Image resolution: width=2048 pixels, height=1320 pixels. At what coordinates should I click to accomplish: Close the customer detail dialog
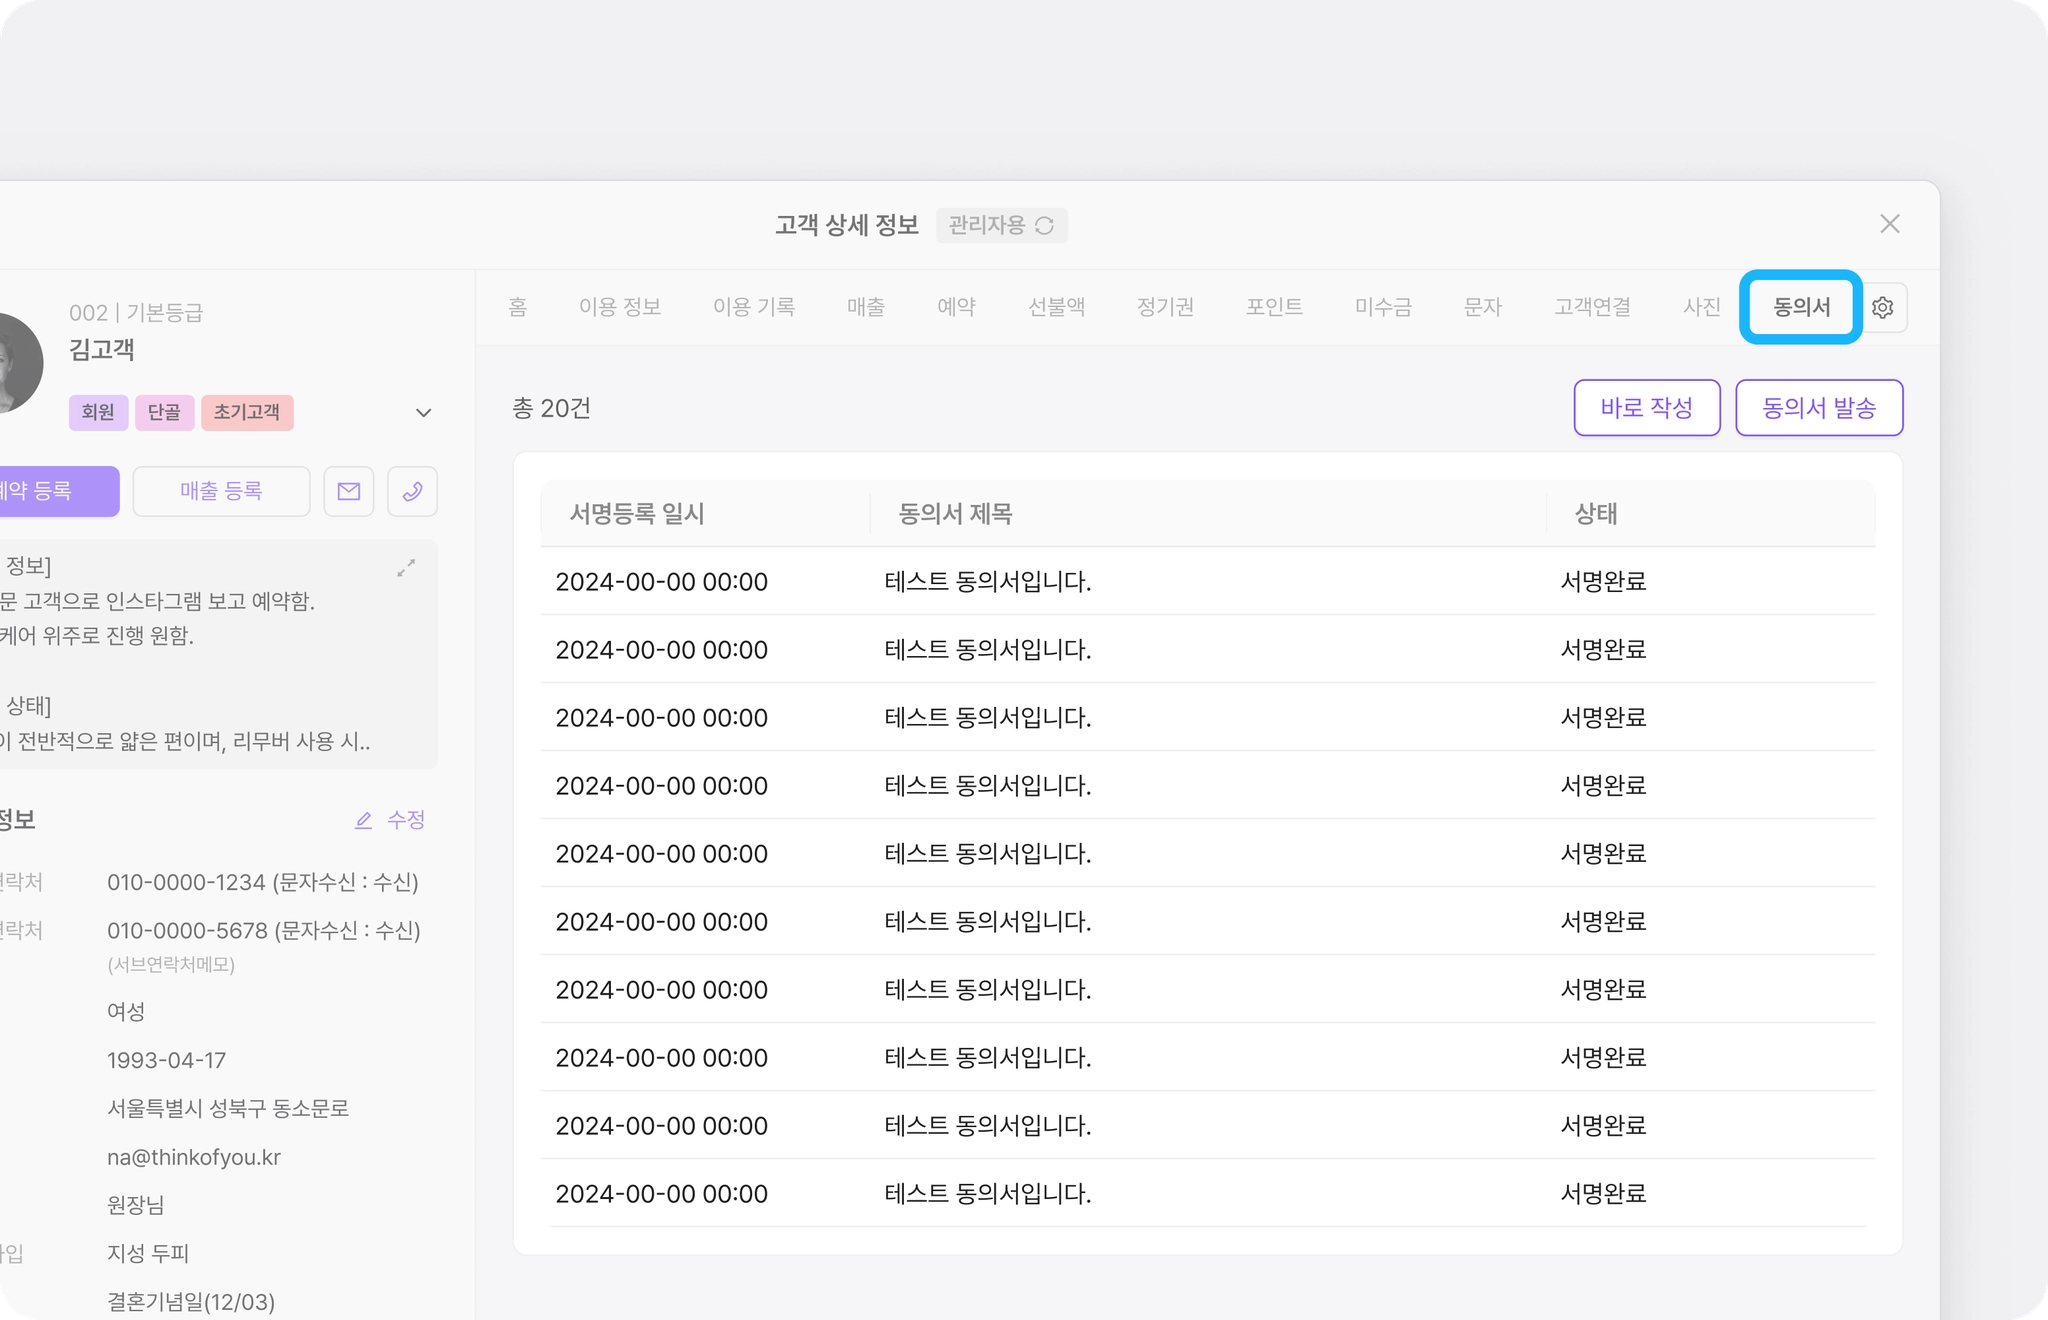[x=1889, y=224]
